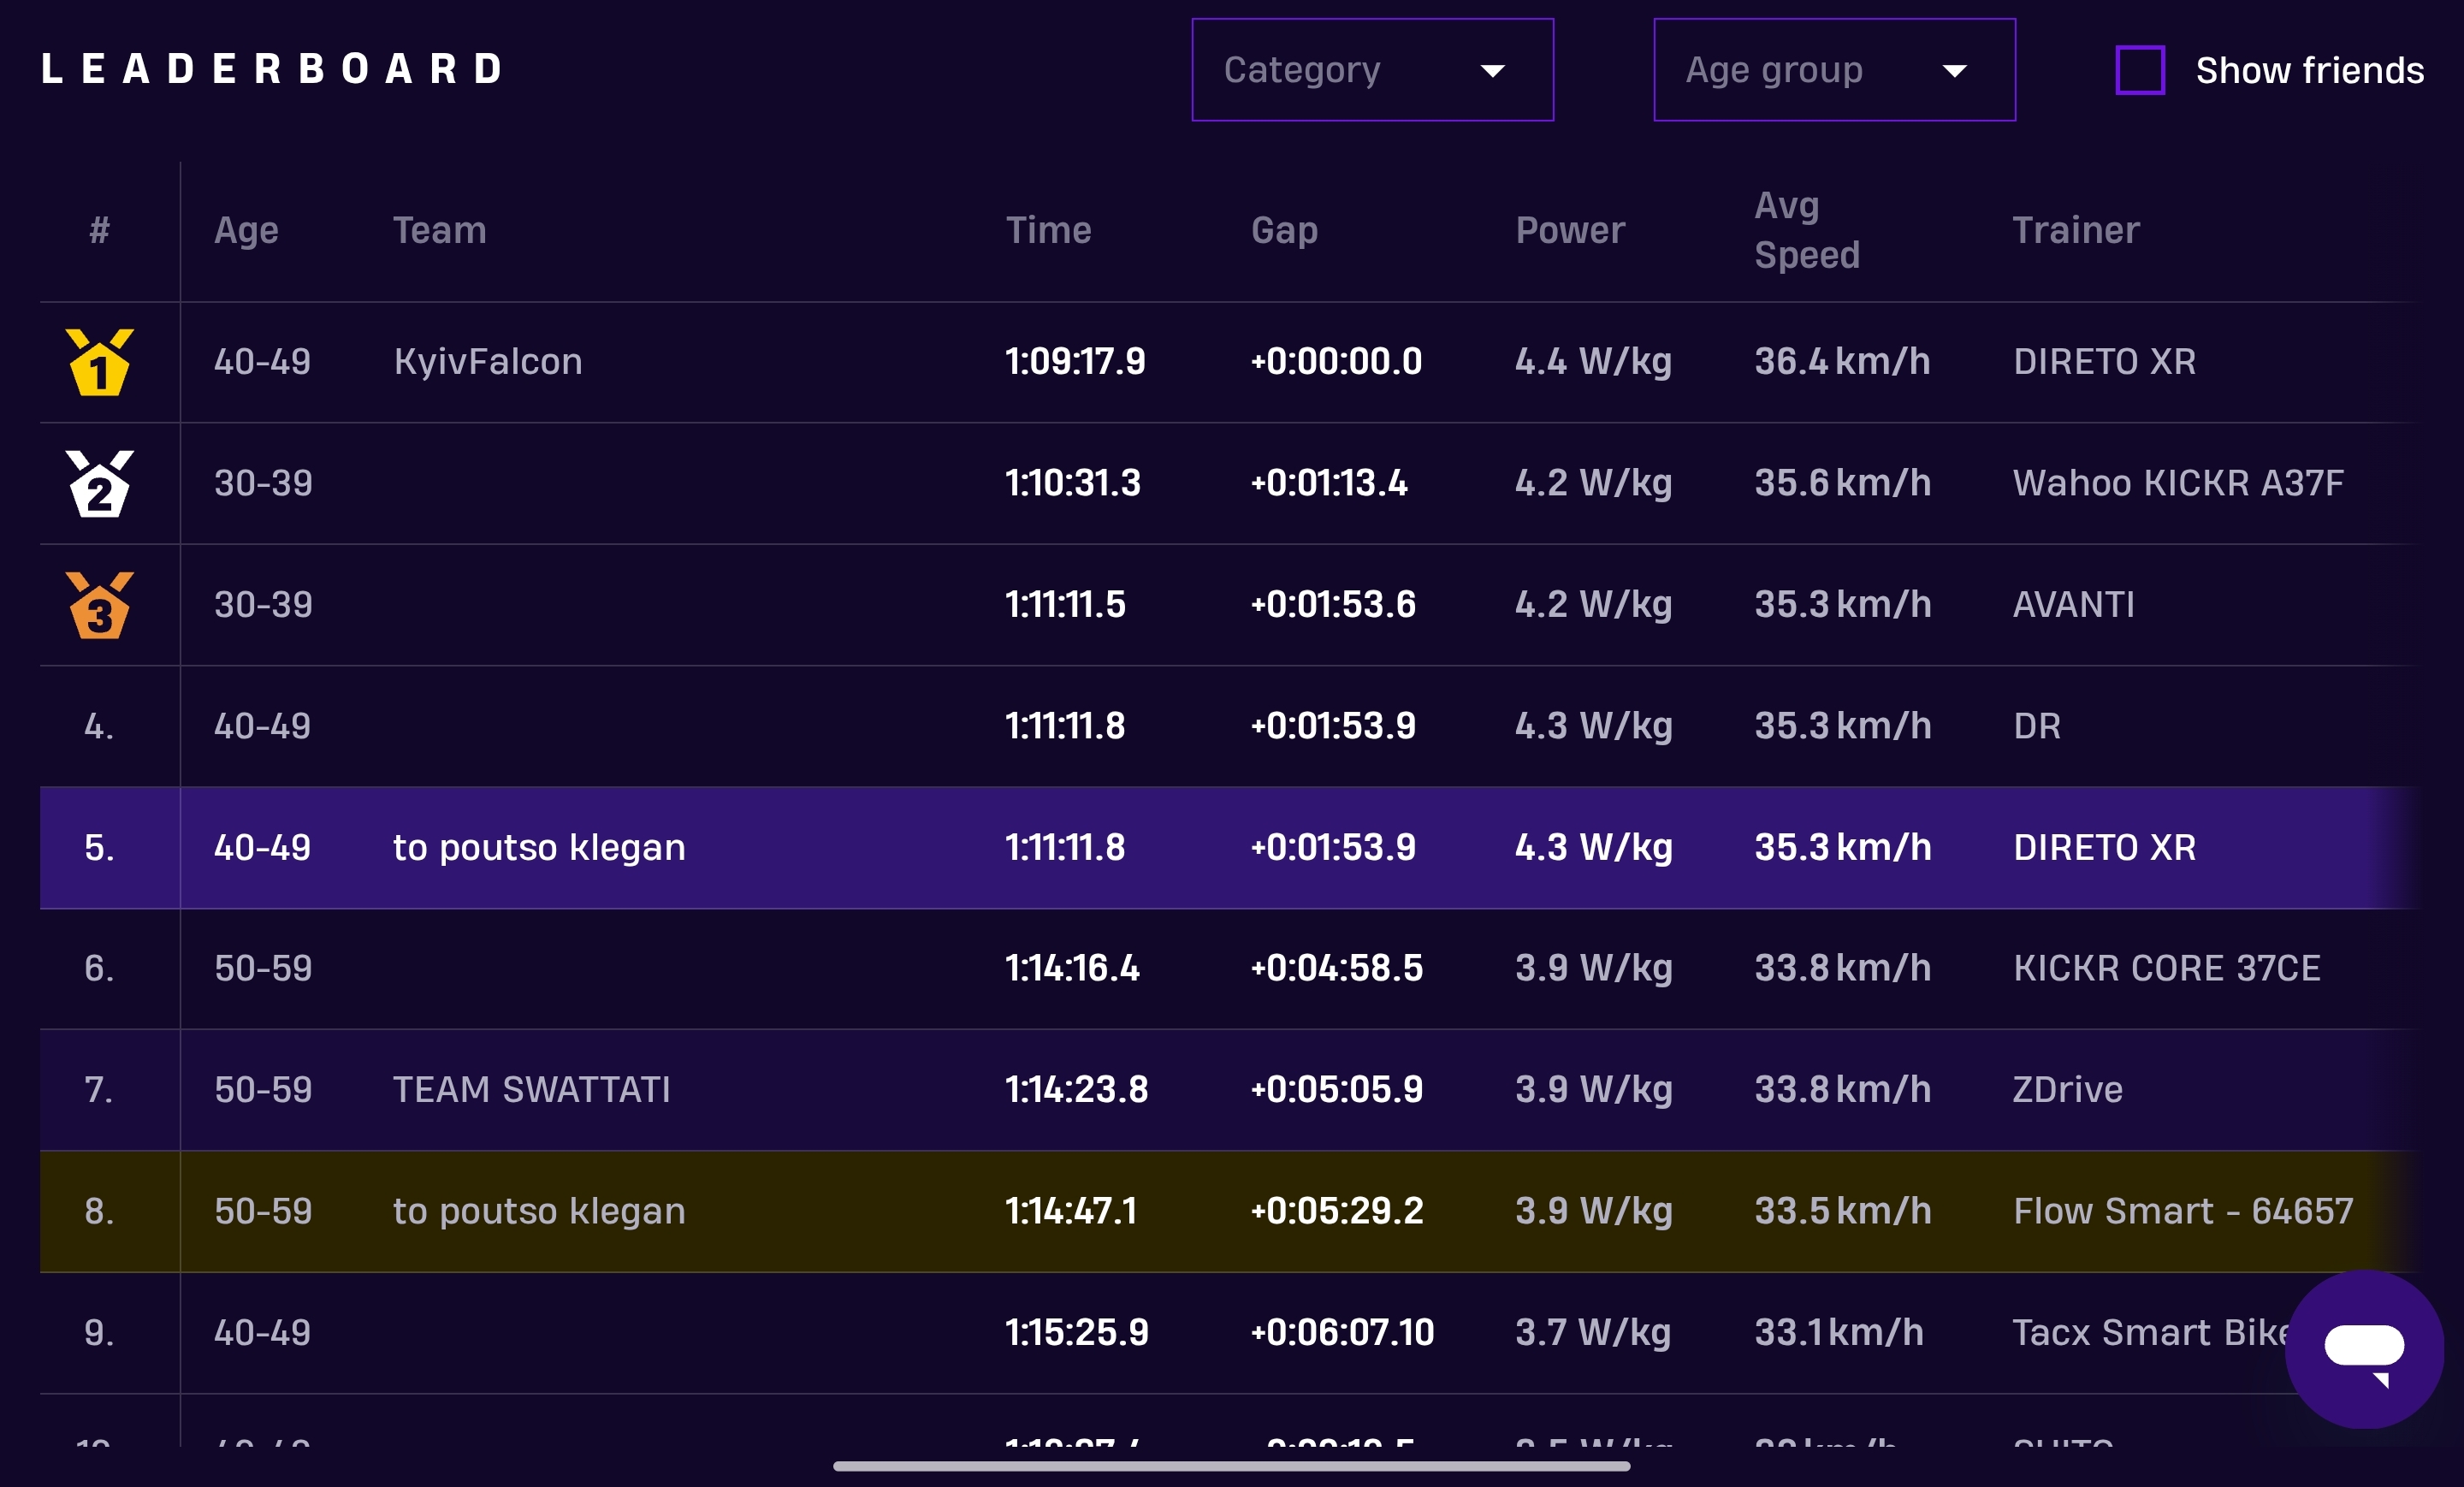2464x1487 pixels.
Task: Click the bronze third place medal icon
Action: point(99,605)
